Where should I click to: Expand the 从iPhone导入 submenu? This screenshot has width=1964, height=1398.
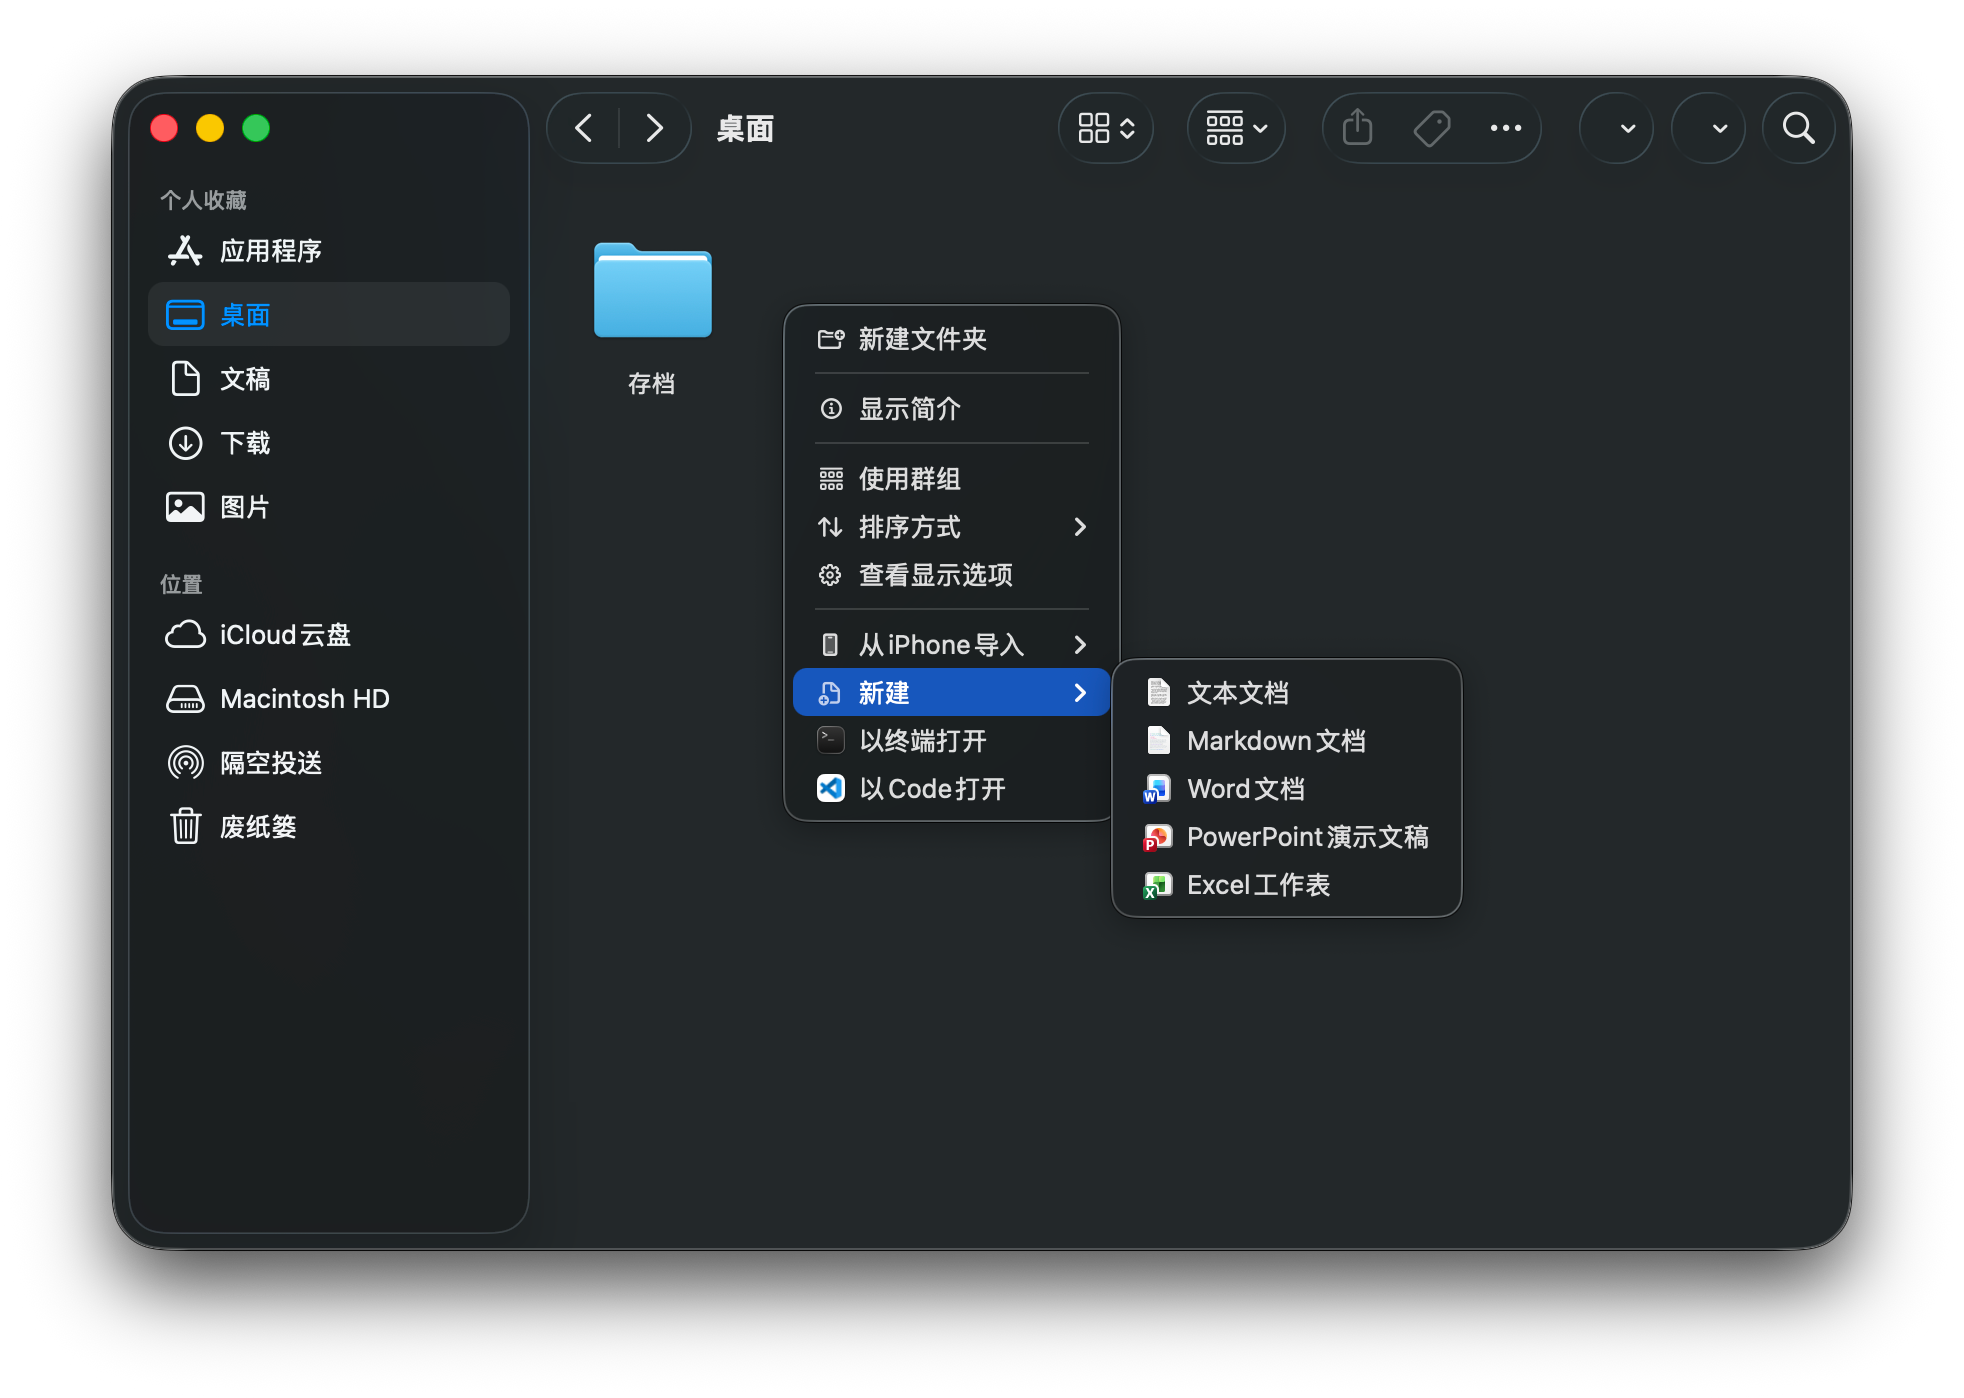tap(951, 645)
